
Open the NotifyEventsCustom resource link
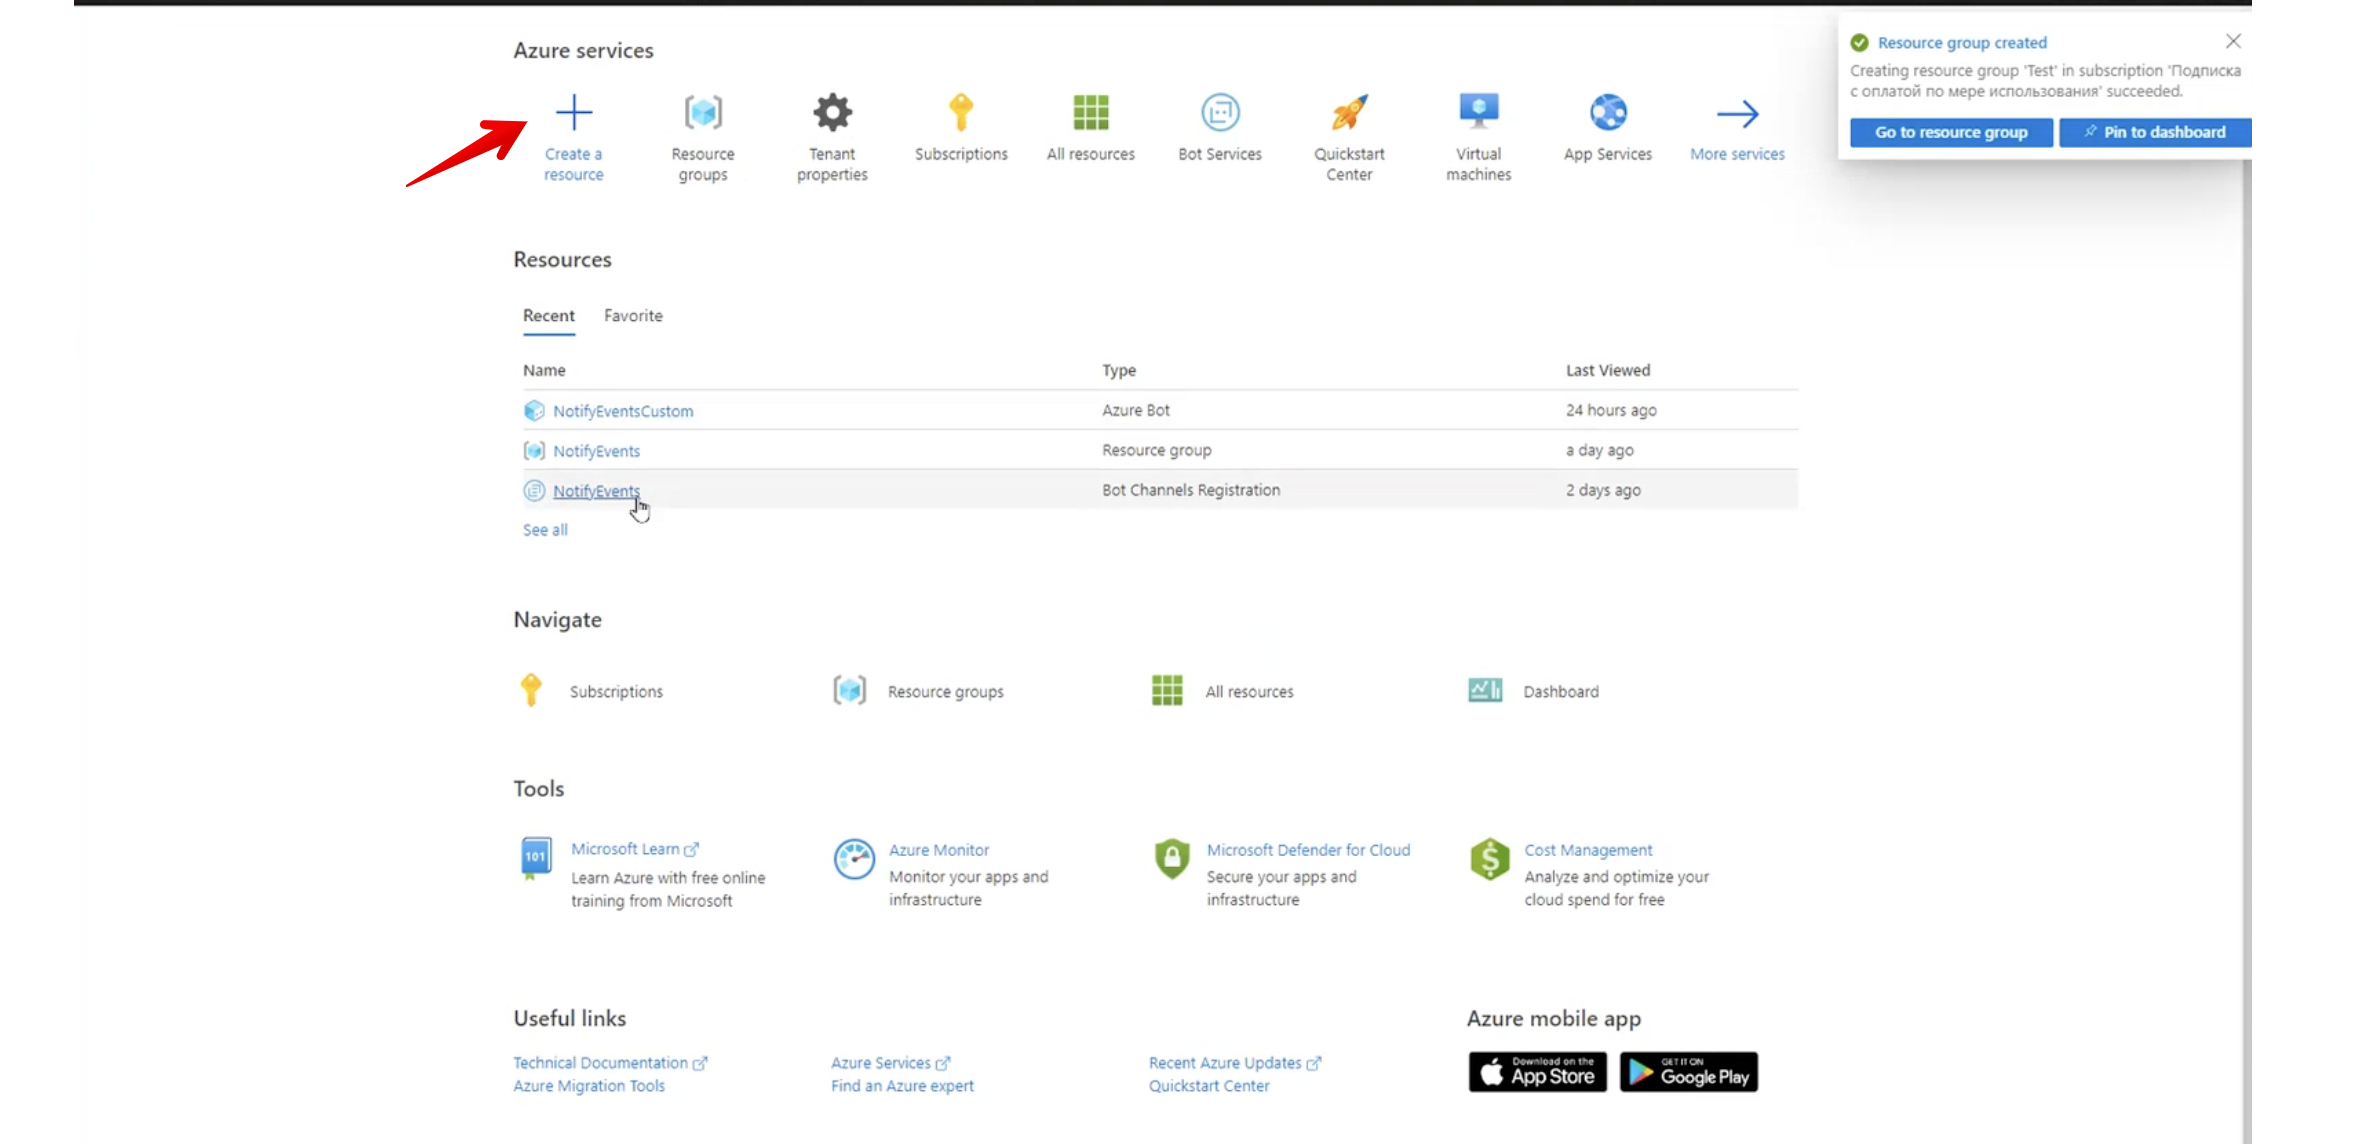(623, 411)
